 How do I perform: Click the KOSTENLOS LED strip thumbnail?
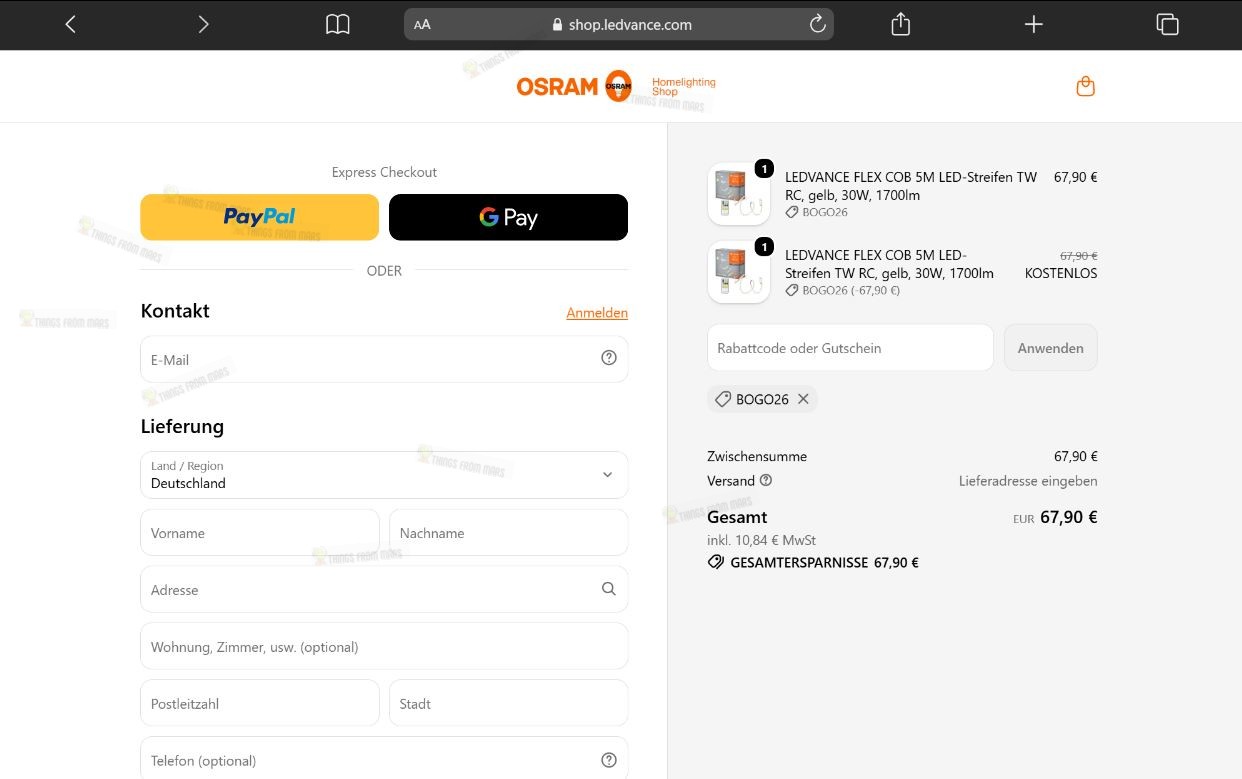pos(739,272)
